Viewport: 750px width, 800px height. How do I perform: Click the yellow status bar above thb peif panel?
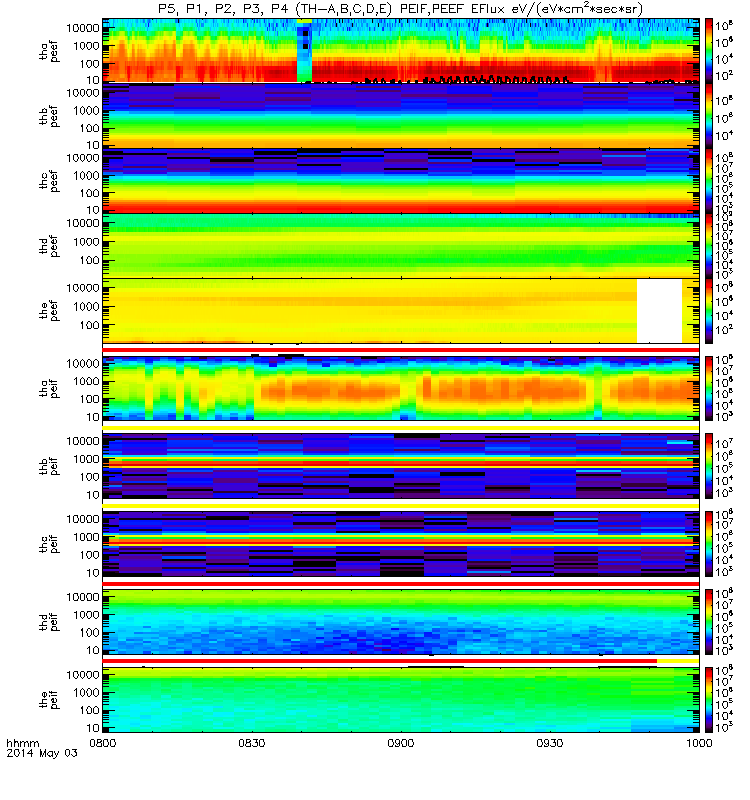point(401,428)
